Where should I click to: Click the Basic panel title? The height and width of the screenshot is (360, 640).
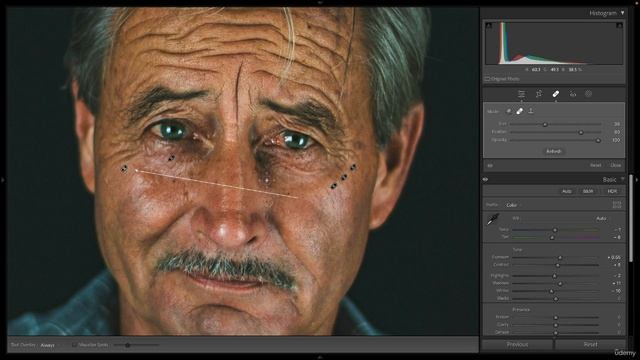click(609, 180)
